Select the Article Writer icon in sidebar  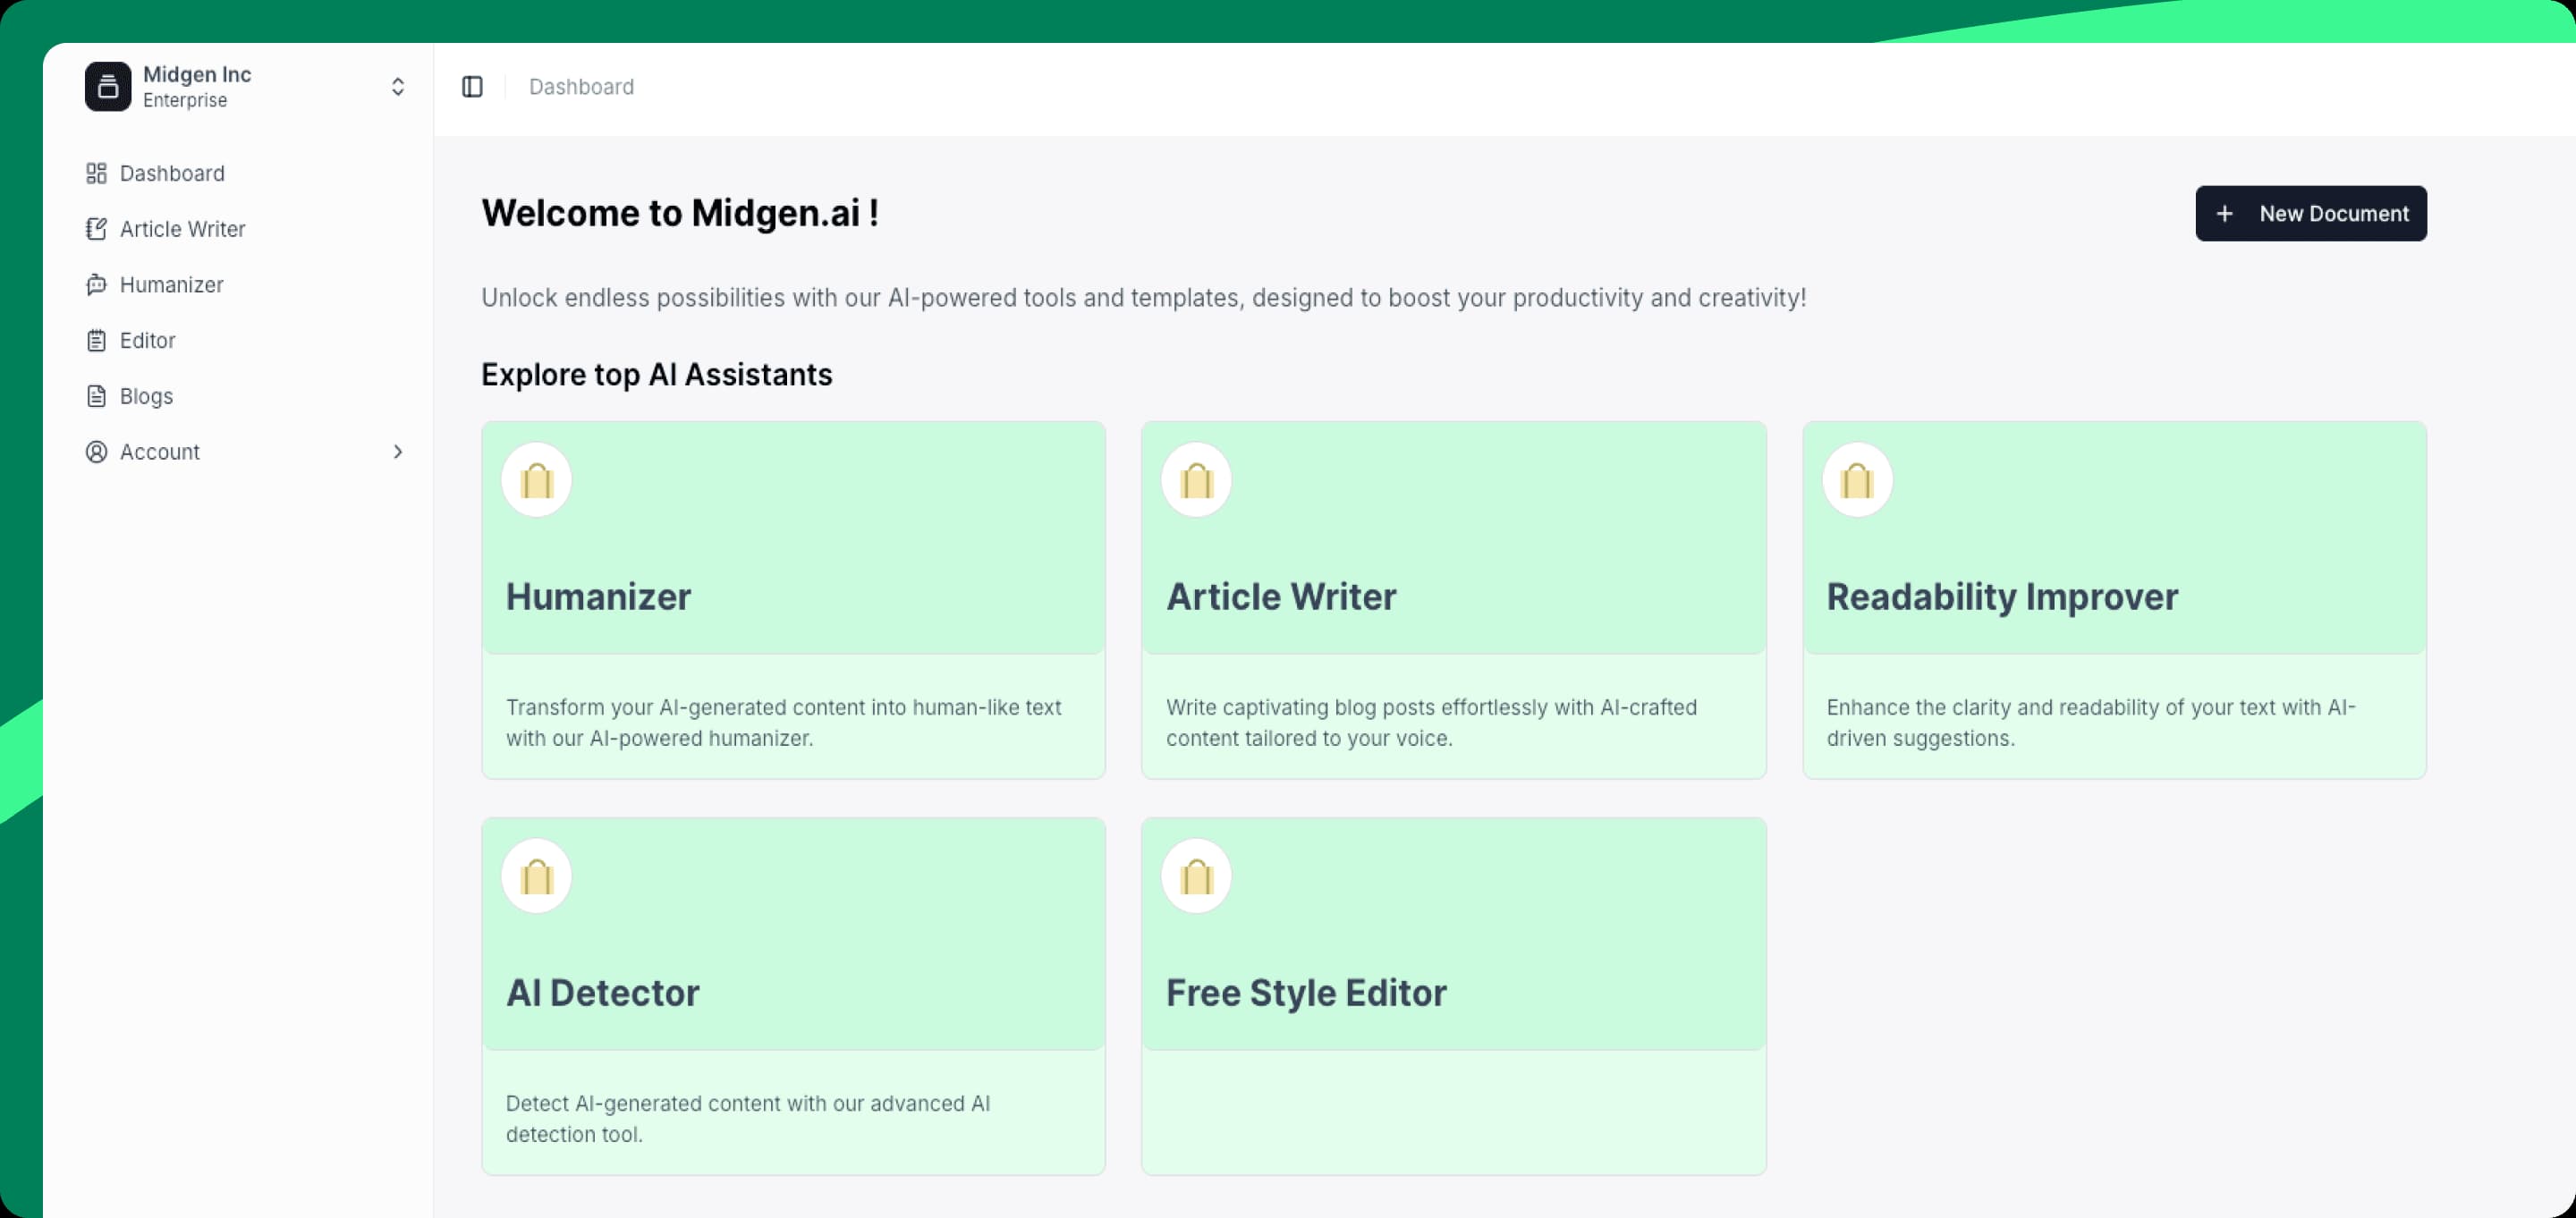coord(96,228)
